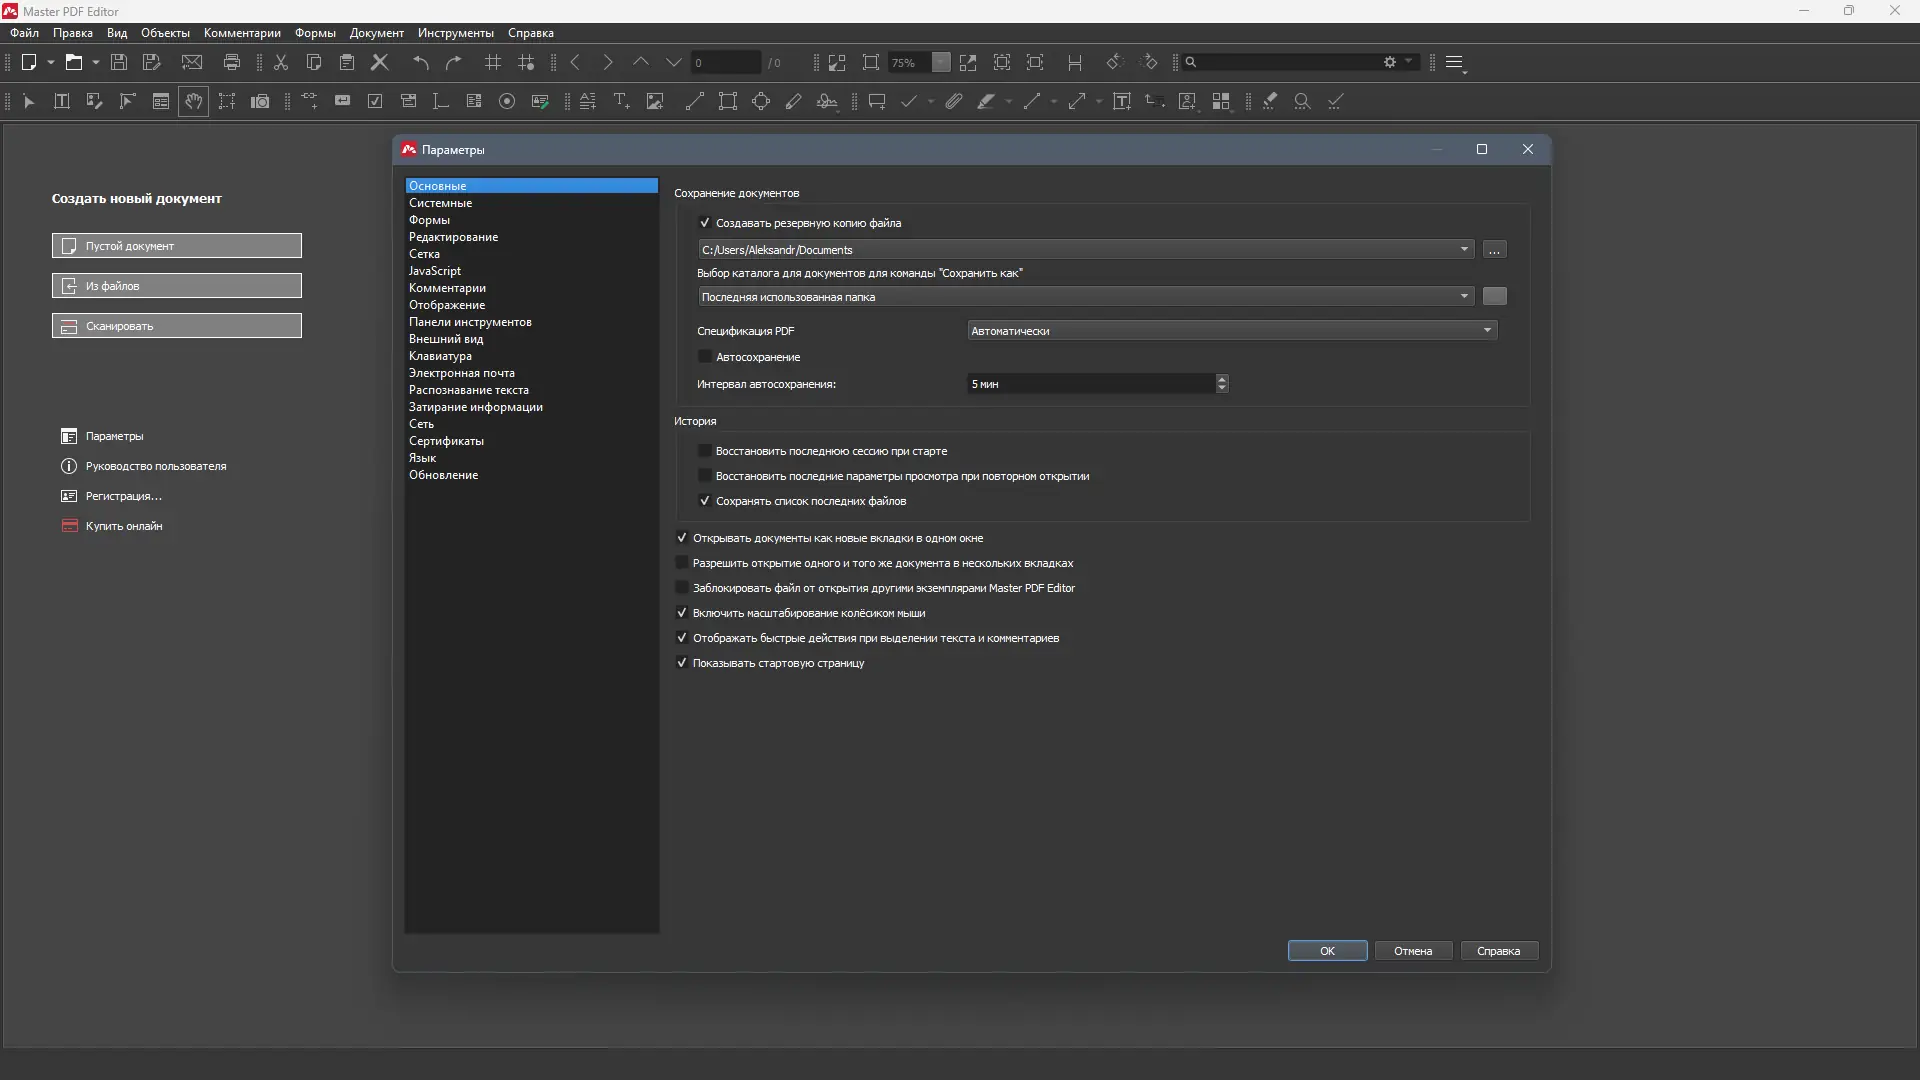The height and width of the screenshot is (1080, 1920).
Task: Click the Snapshot camera tool
Action: point(260,101)
